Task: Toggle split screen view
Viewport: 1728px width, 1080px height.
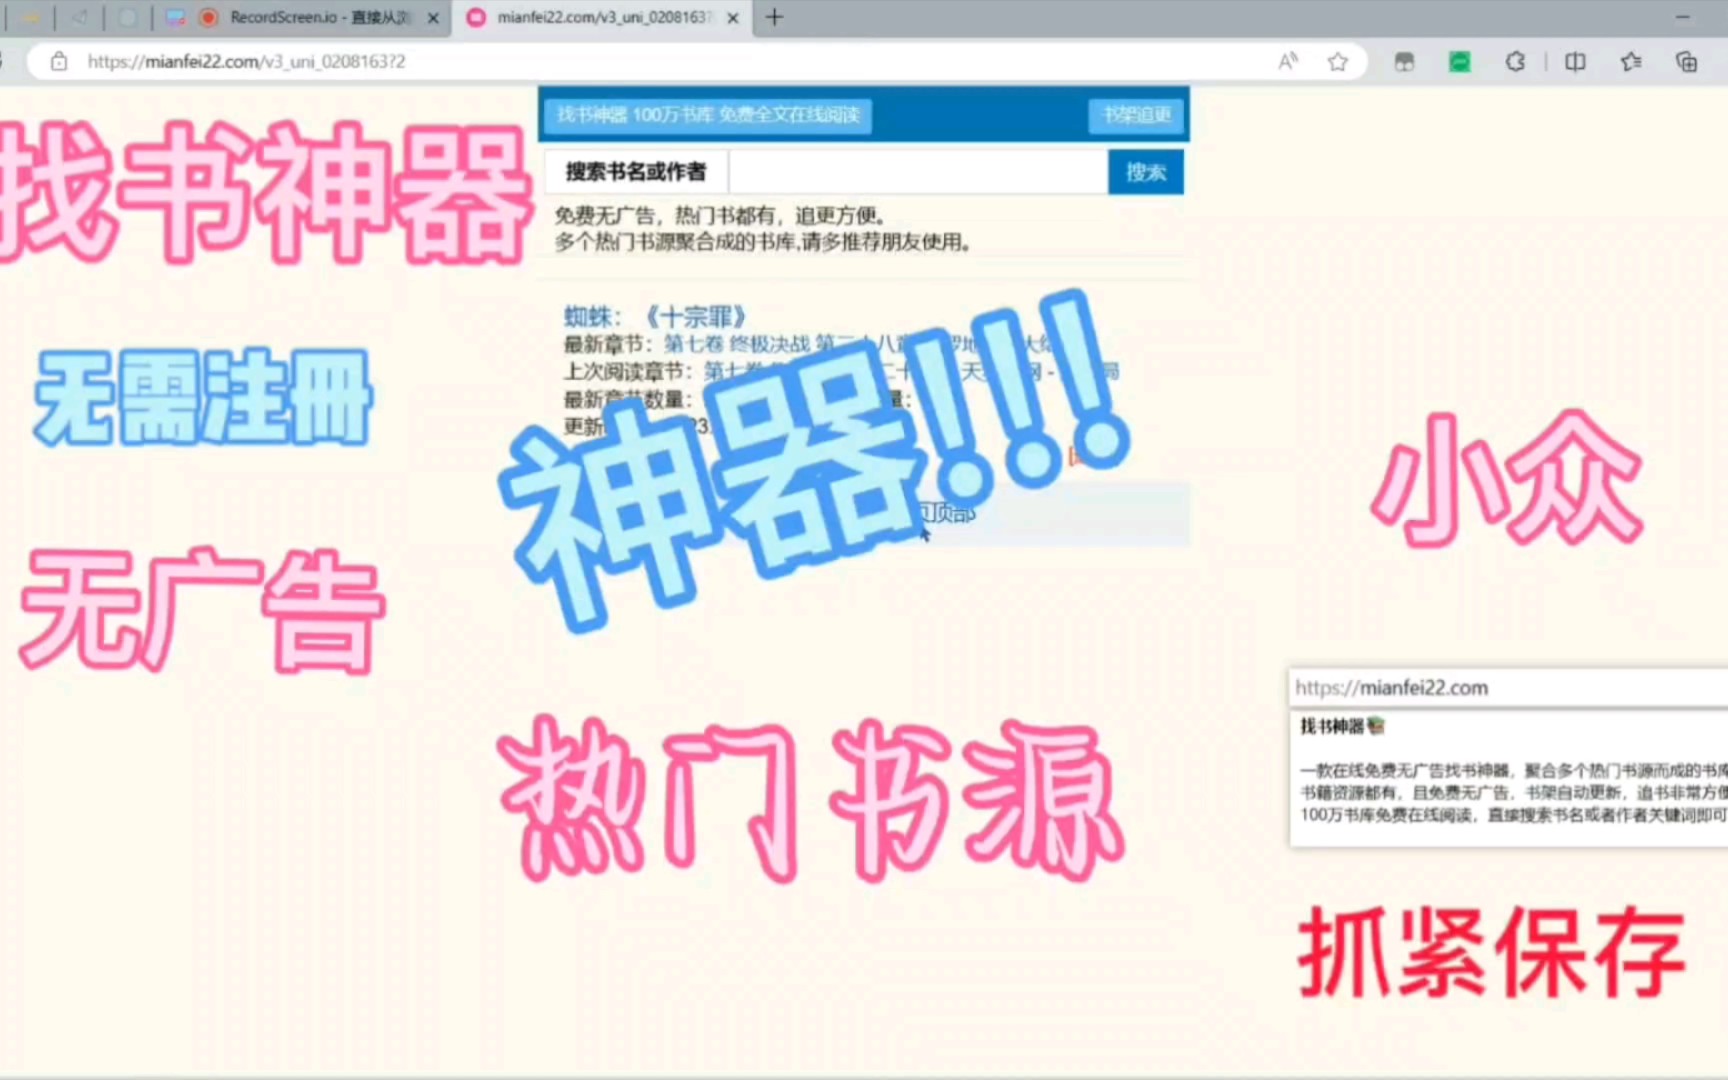Action: click(1575, 62)
